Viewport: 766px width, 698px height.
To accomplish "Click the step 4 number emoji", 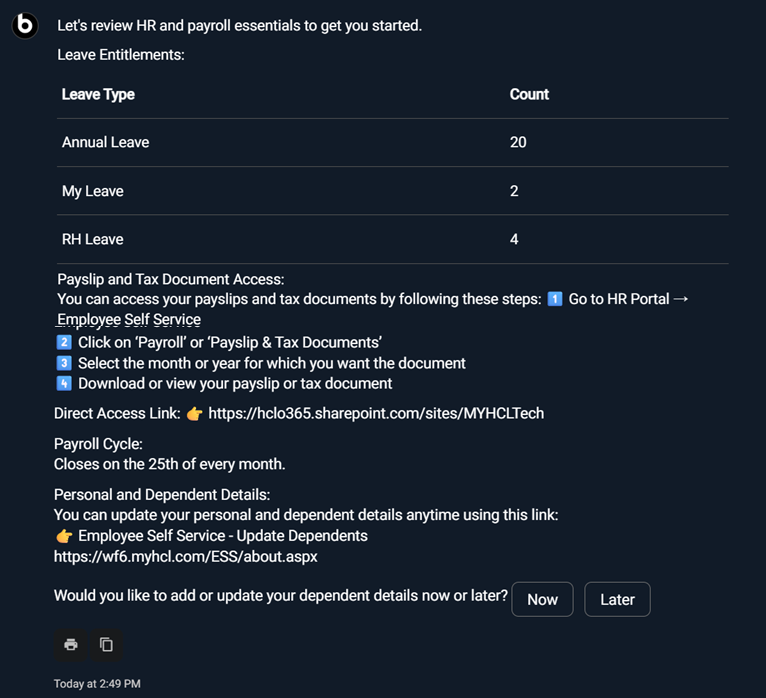I will [65, 384].
